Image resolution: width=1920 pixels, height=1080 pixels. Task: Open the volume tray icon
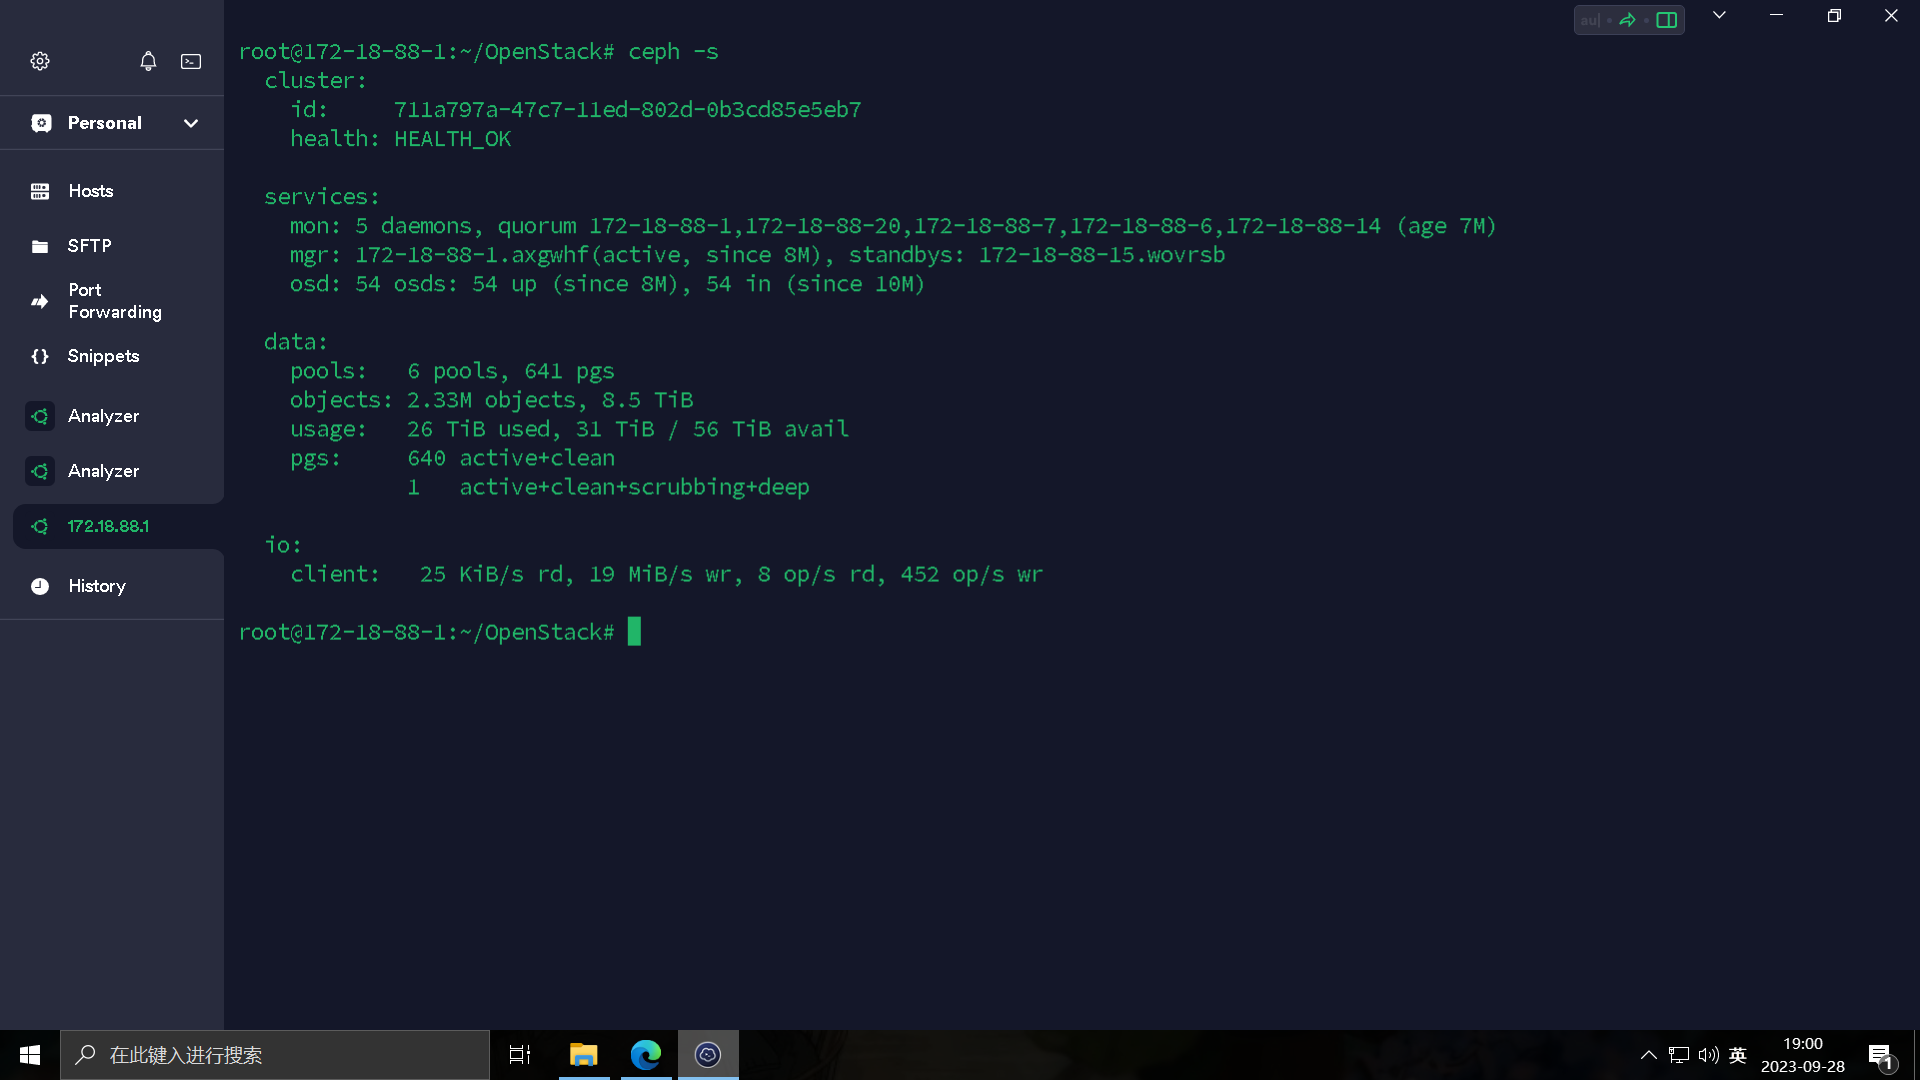1708,1055
